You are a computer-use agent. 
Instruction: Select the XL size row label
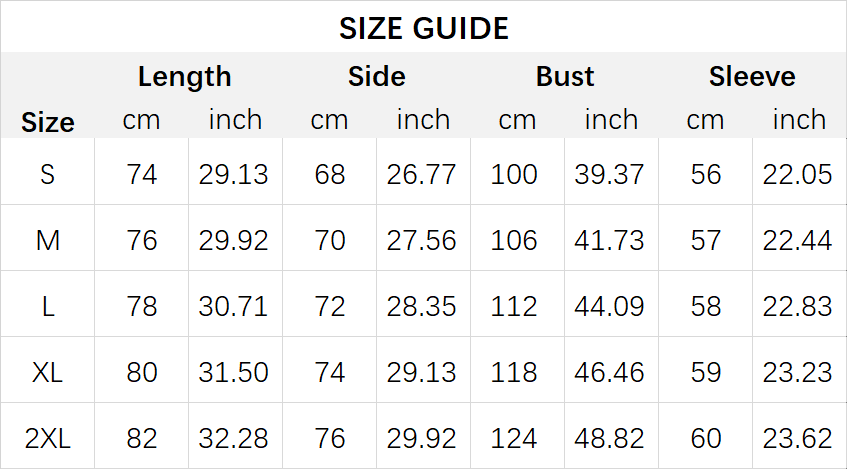pos(48,372)
